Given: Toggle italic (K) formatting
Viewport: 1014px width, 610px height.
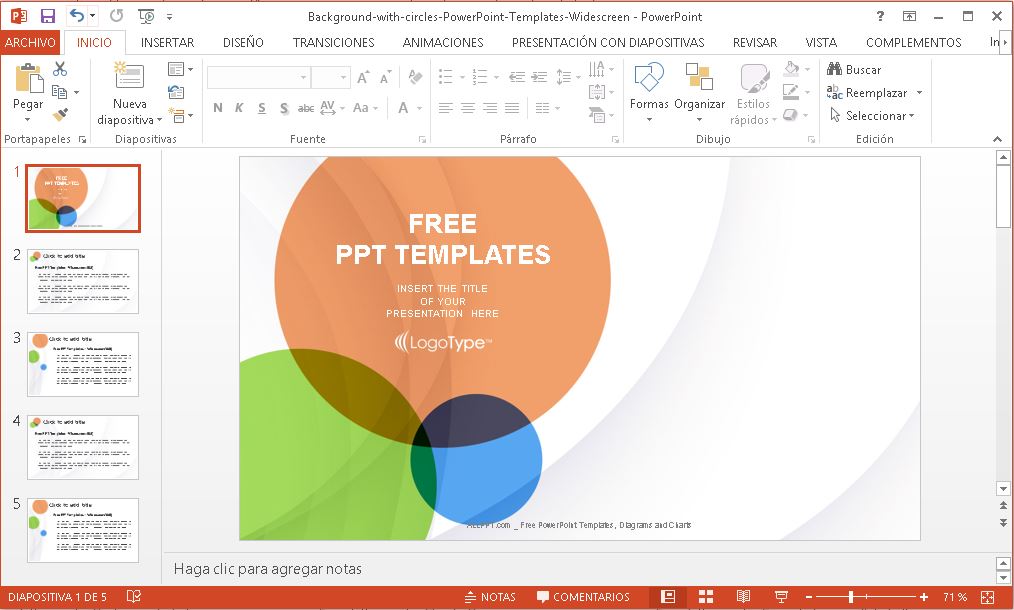Looking at the screenshot, I should coord(239,108).
